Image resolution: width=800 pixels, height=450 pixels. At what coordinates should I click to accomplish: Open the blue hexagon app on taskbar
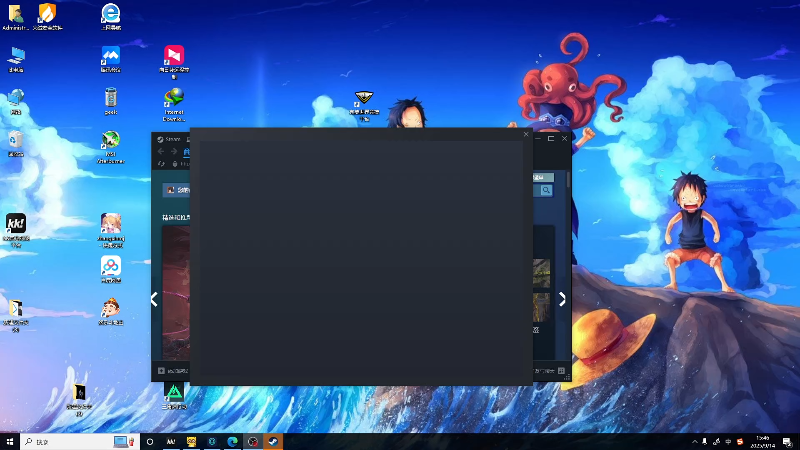coord(212,442)
